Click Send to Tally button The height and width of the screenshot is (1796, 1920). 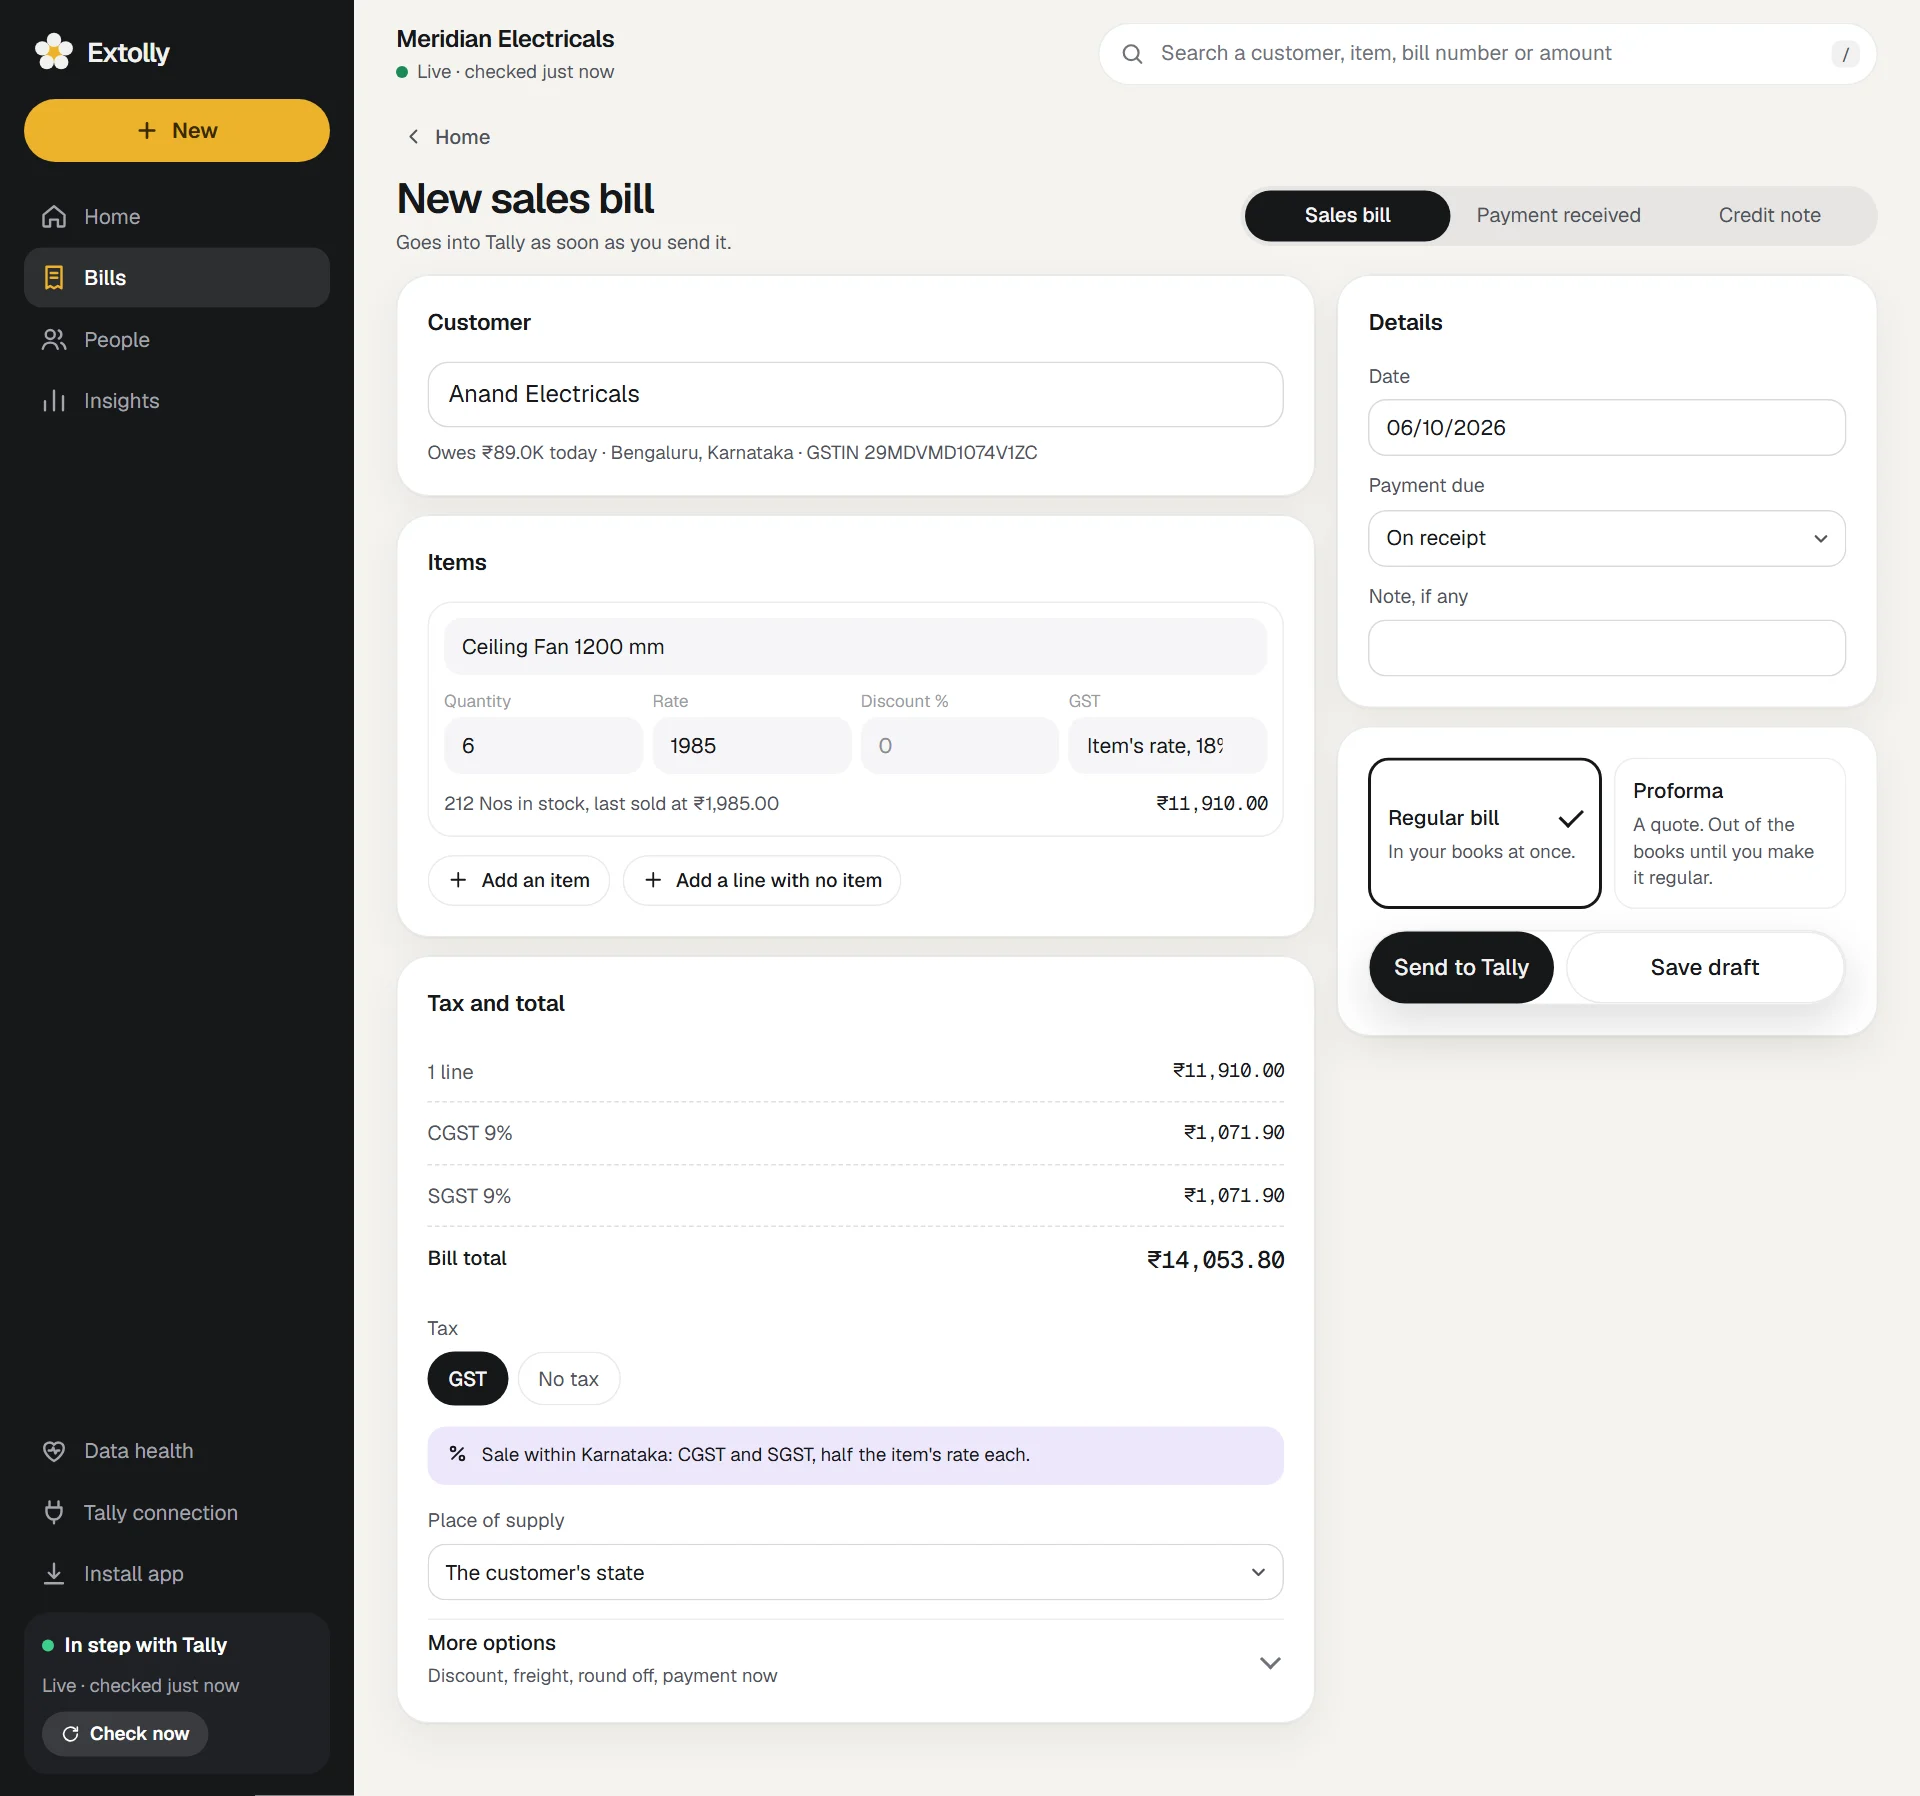[x=1461, y=967]
